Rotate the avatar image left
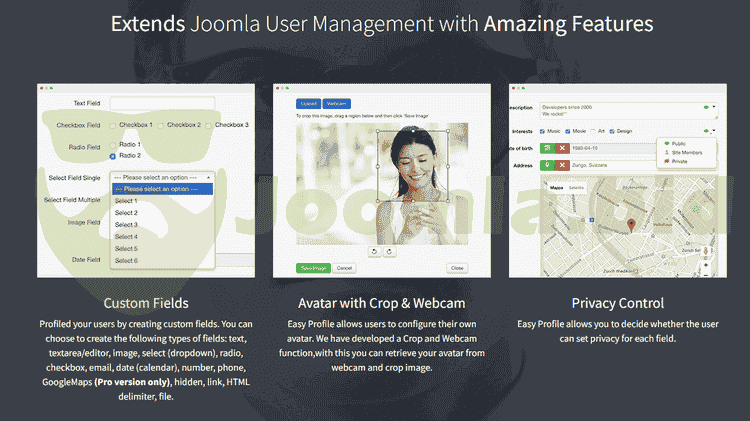 point(375,251)
